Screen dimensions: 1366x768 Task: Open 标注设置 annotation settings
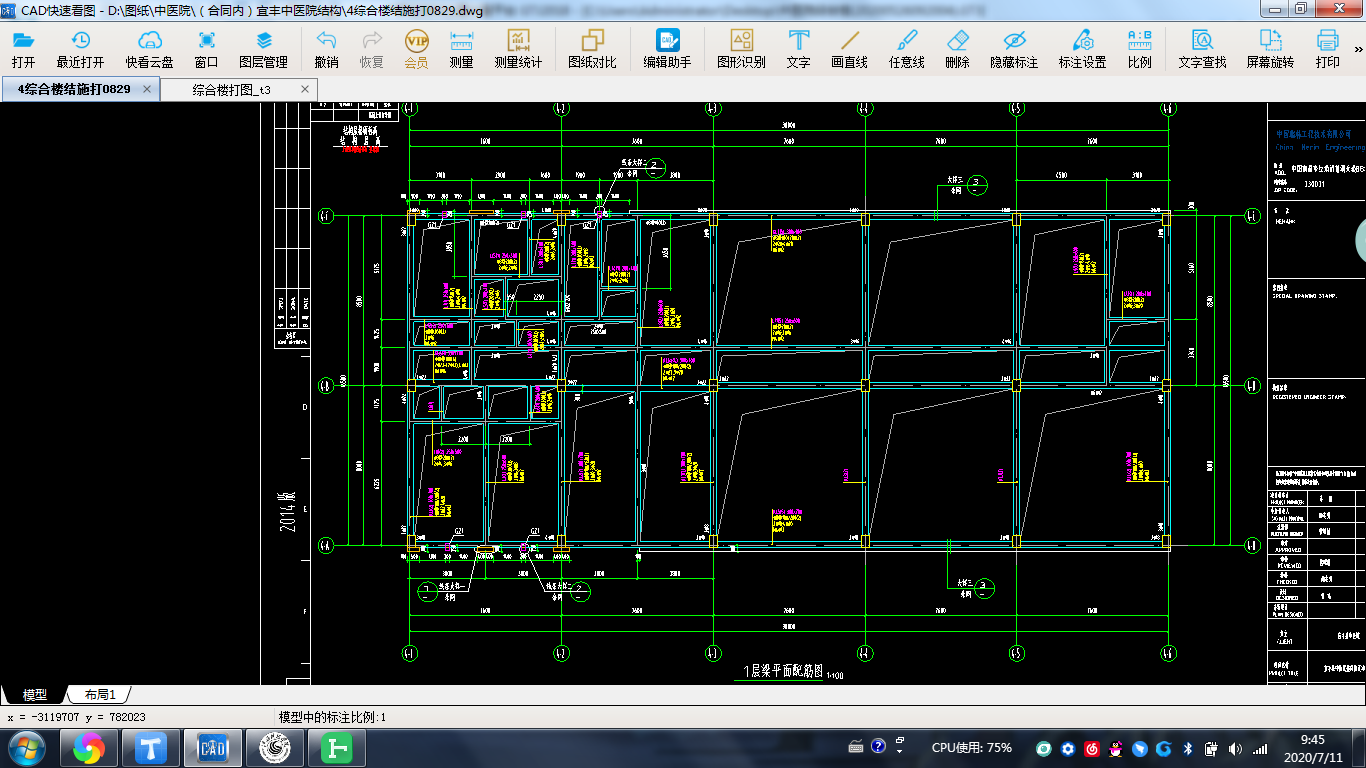coord(1083,48)
